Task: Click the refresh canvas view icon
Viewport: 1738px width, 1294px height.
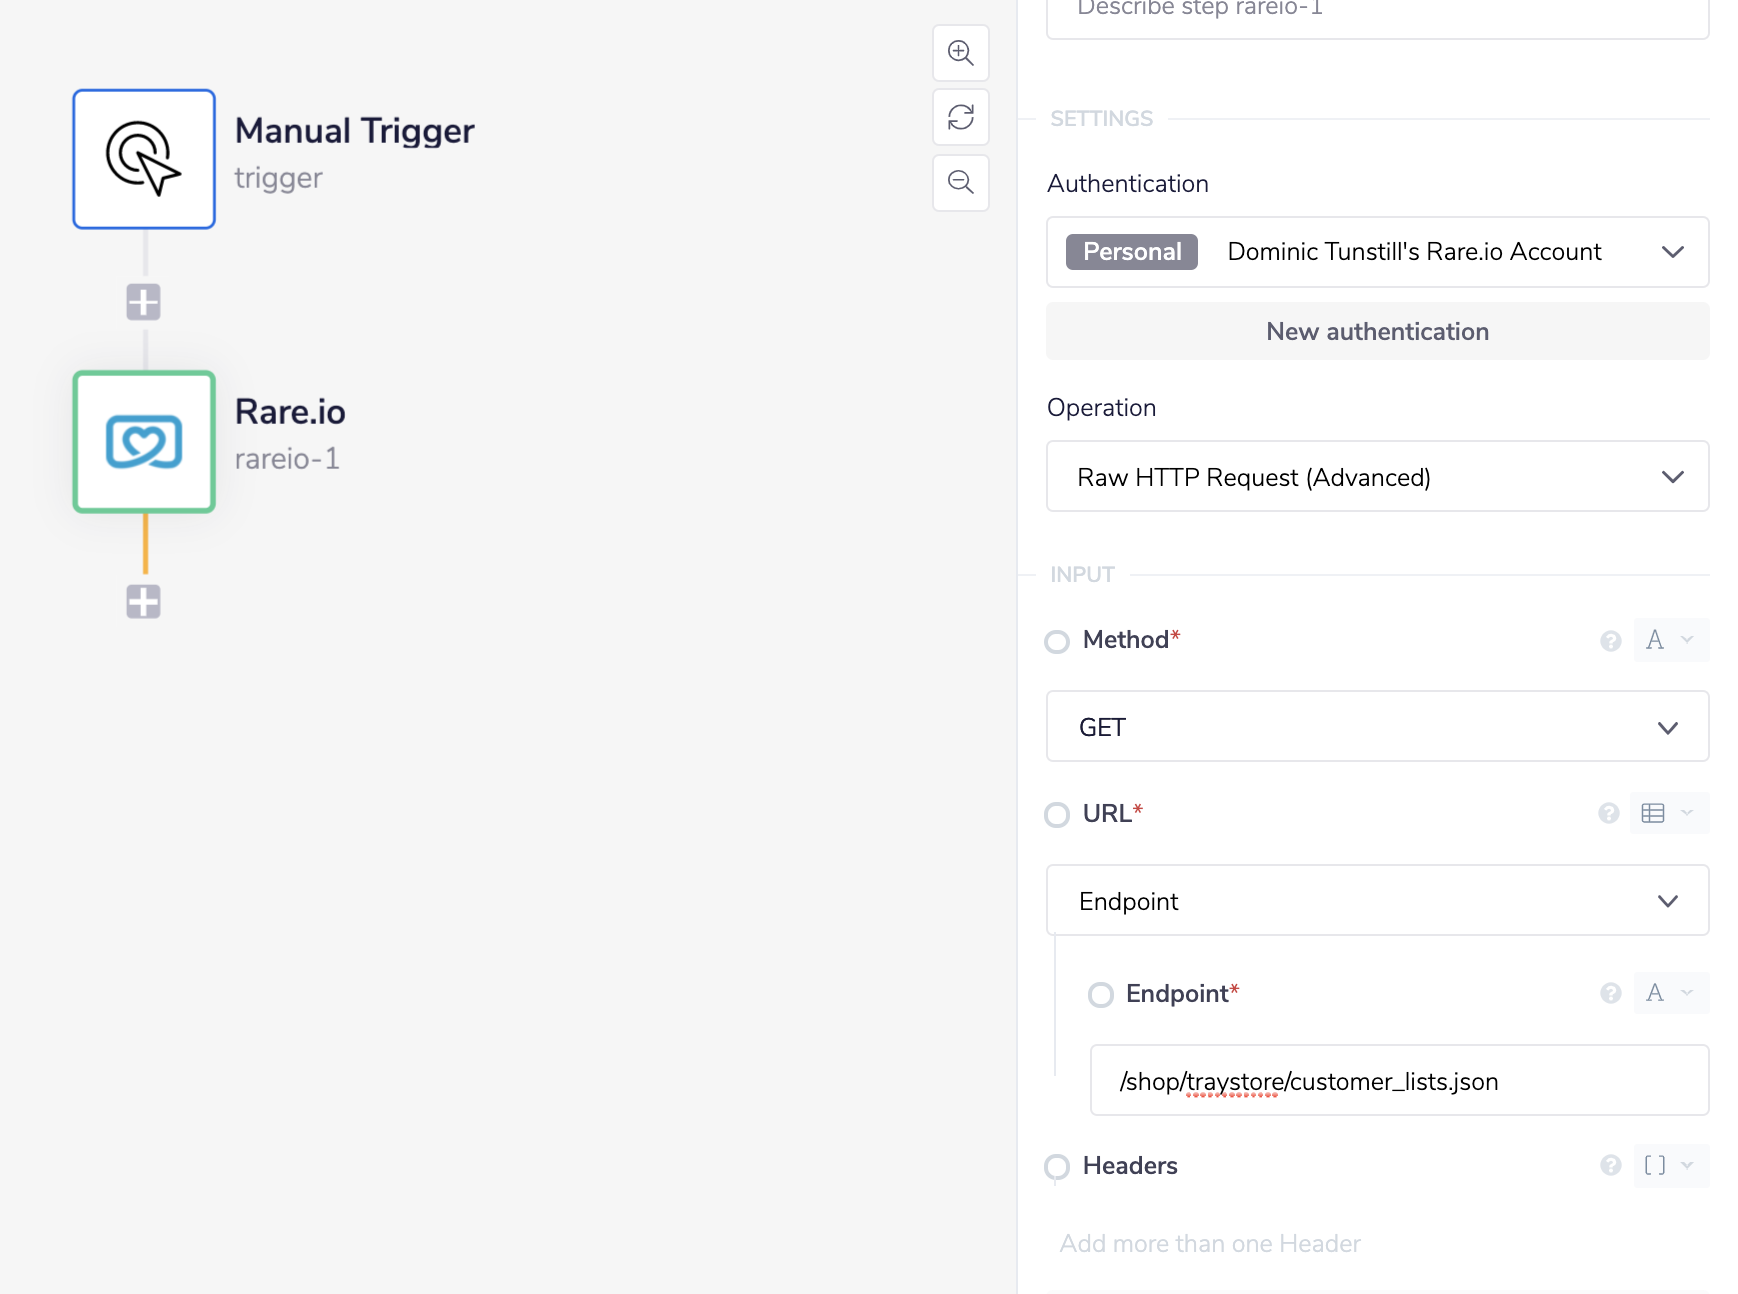Action: click(960, 117)
